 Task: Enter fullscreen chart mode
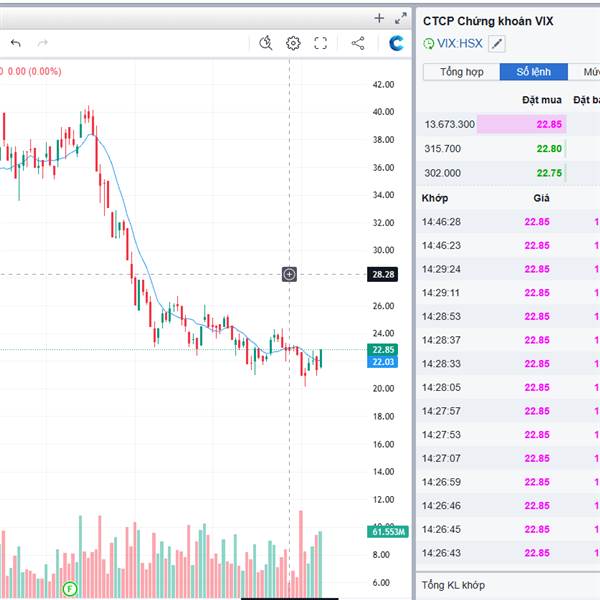321,43
